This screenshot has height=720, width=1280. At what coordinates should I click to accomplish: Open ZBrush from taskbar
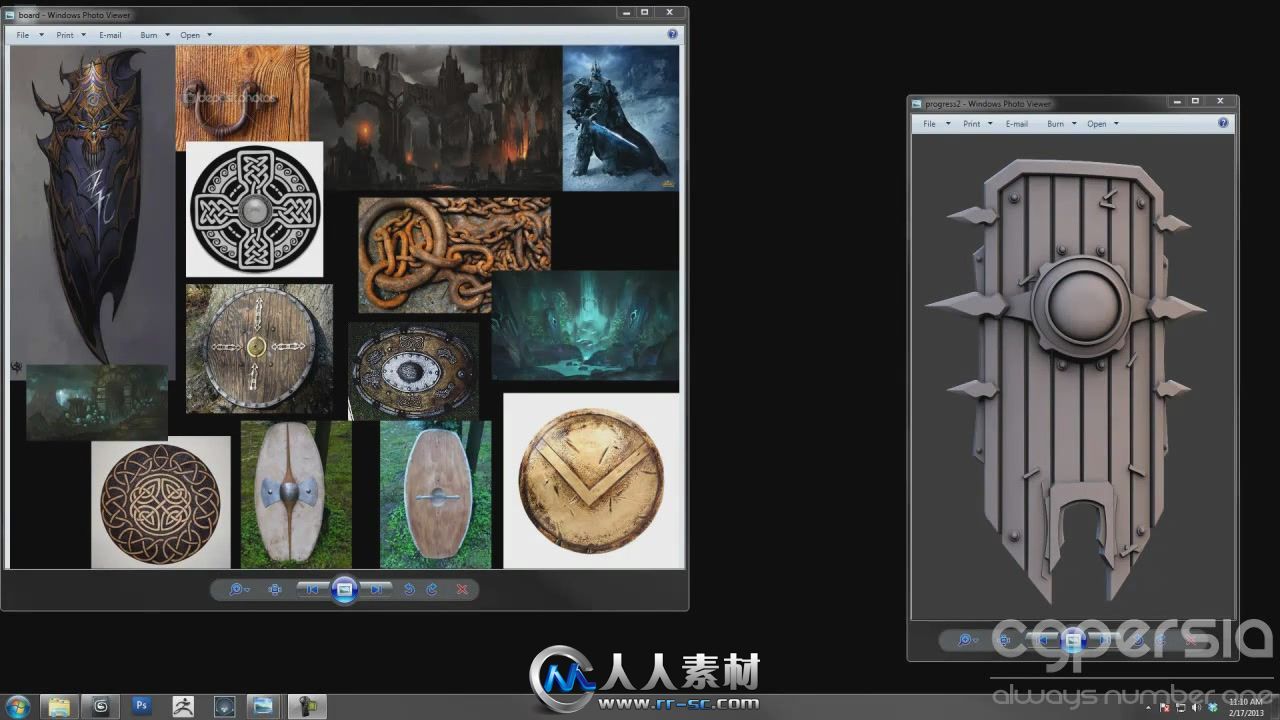tap(182, 706)
